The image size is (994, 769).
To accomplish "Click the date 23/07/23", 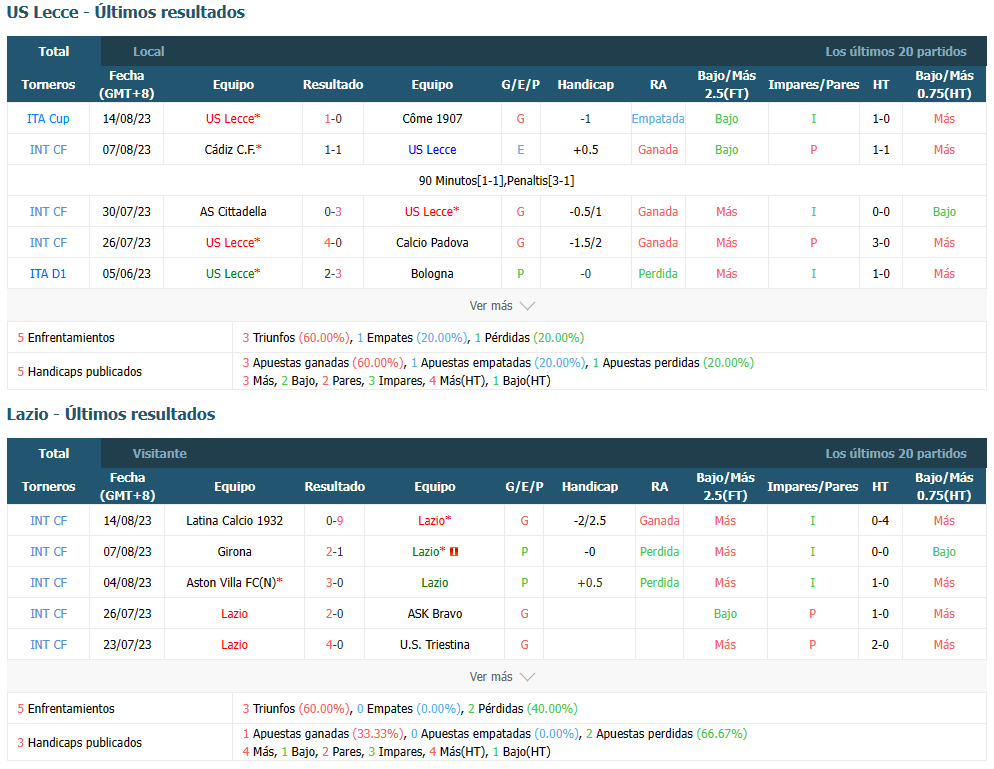I will [127, 645].
